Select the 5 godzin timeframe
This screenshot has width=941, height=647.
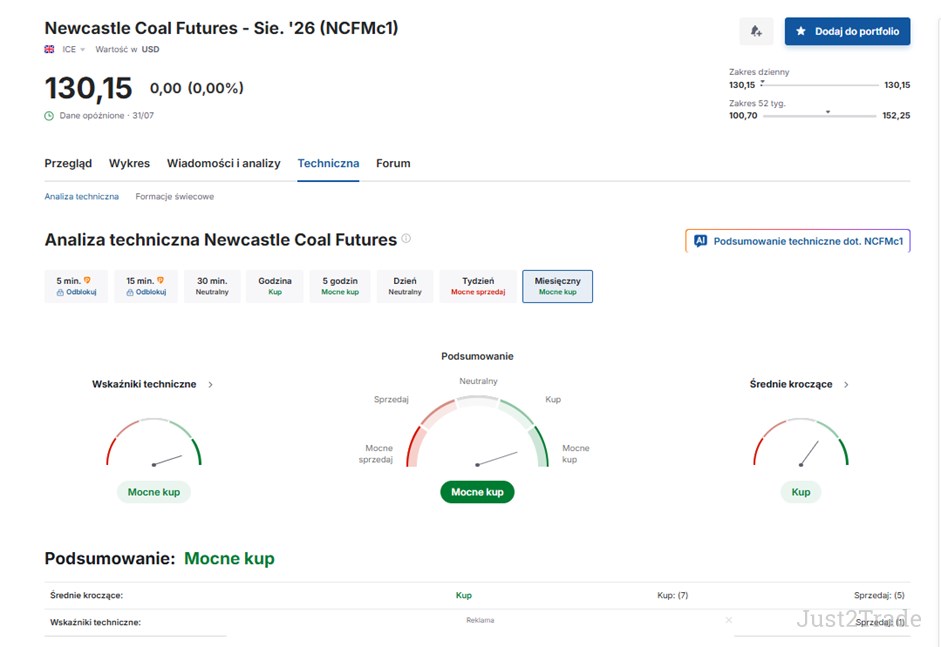coord(340,286)
